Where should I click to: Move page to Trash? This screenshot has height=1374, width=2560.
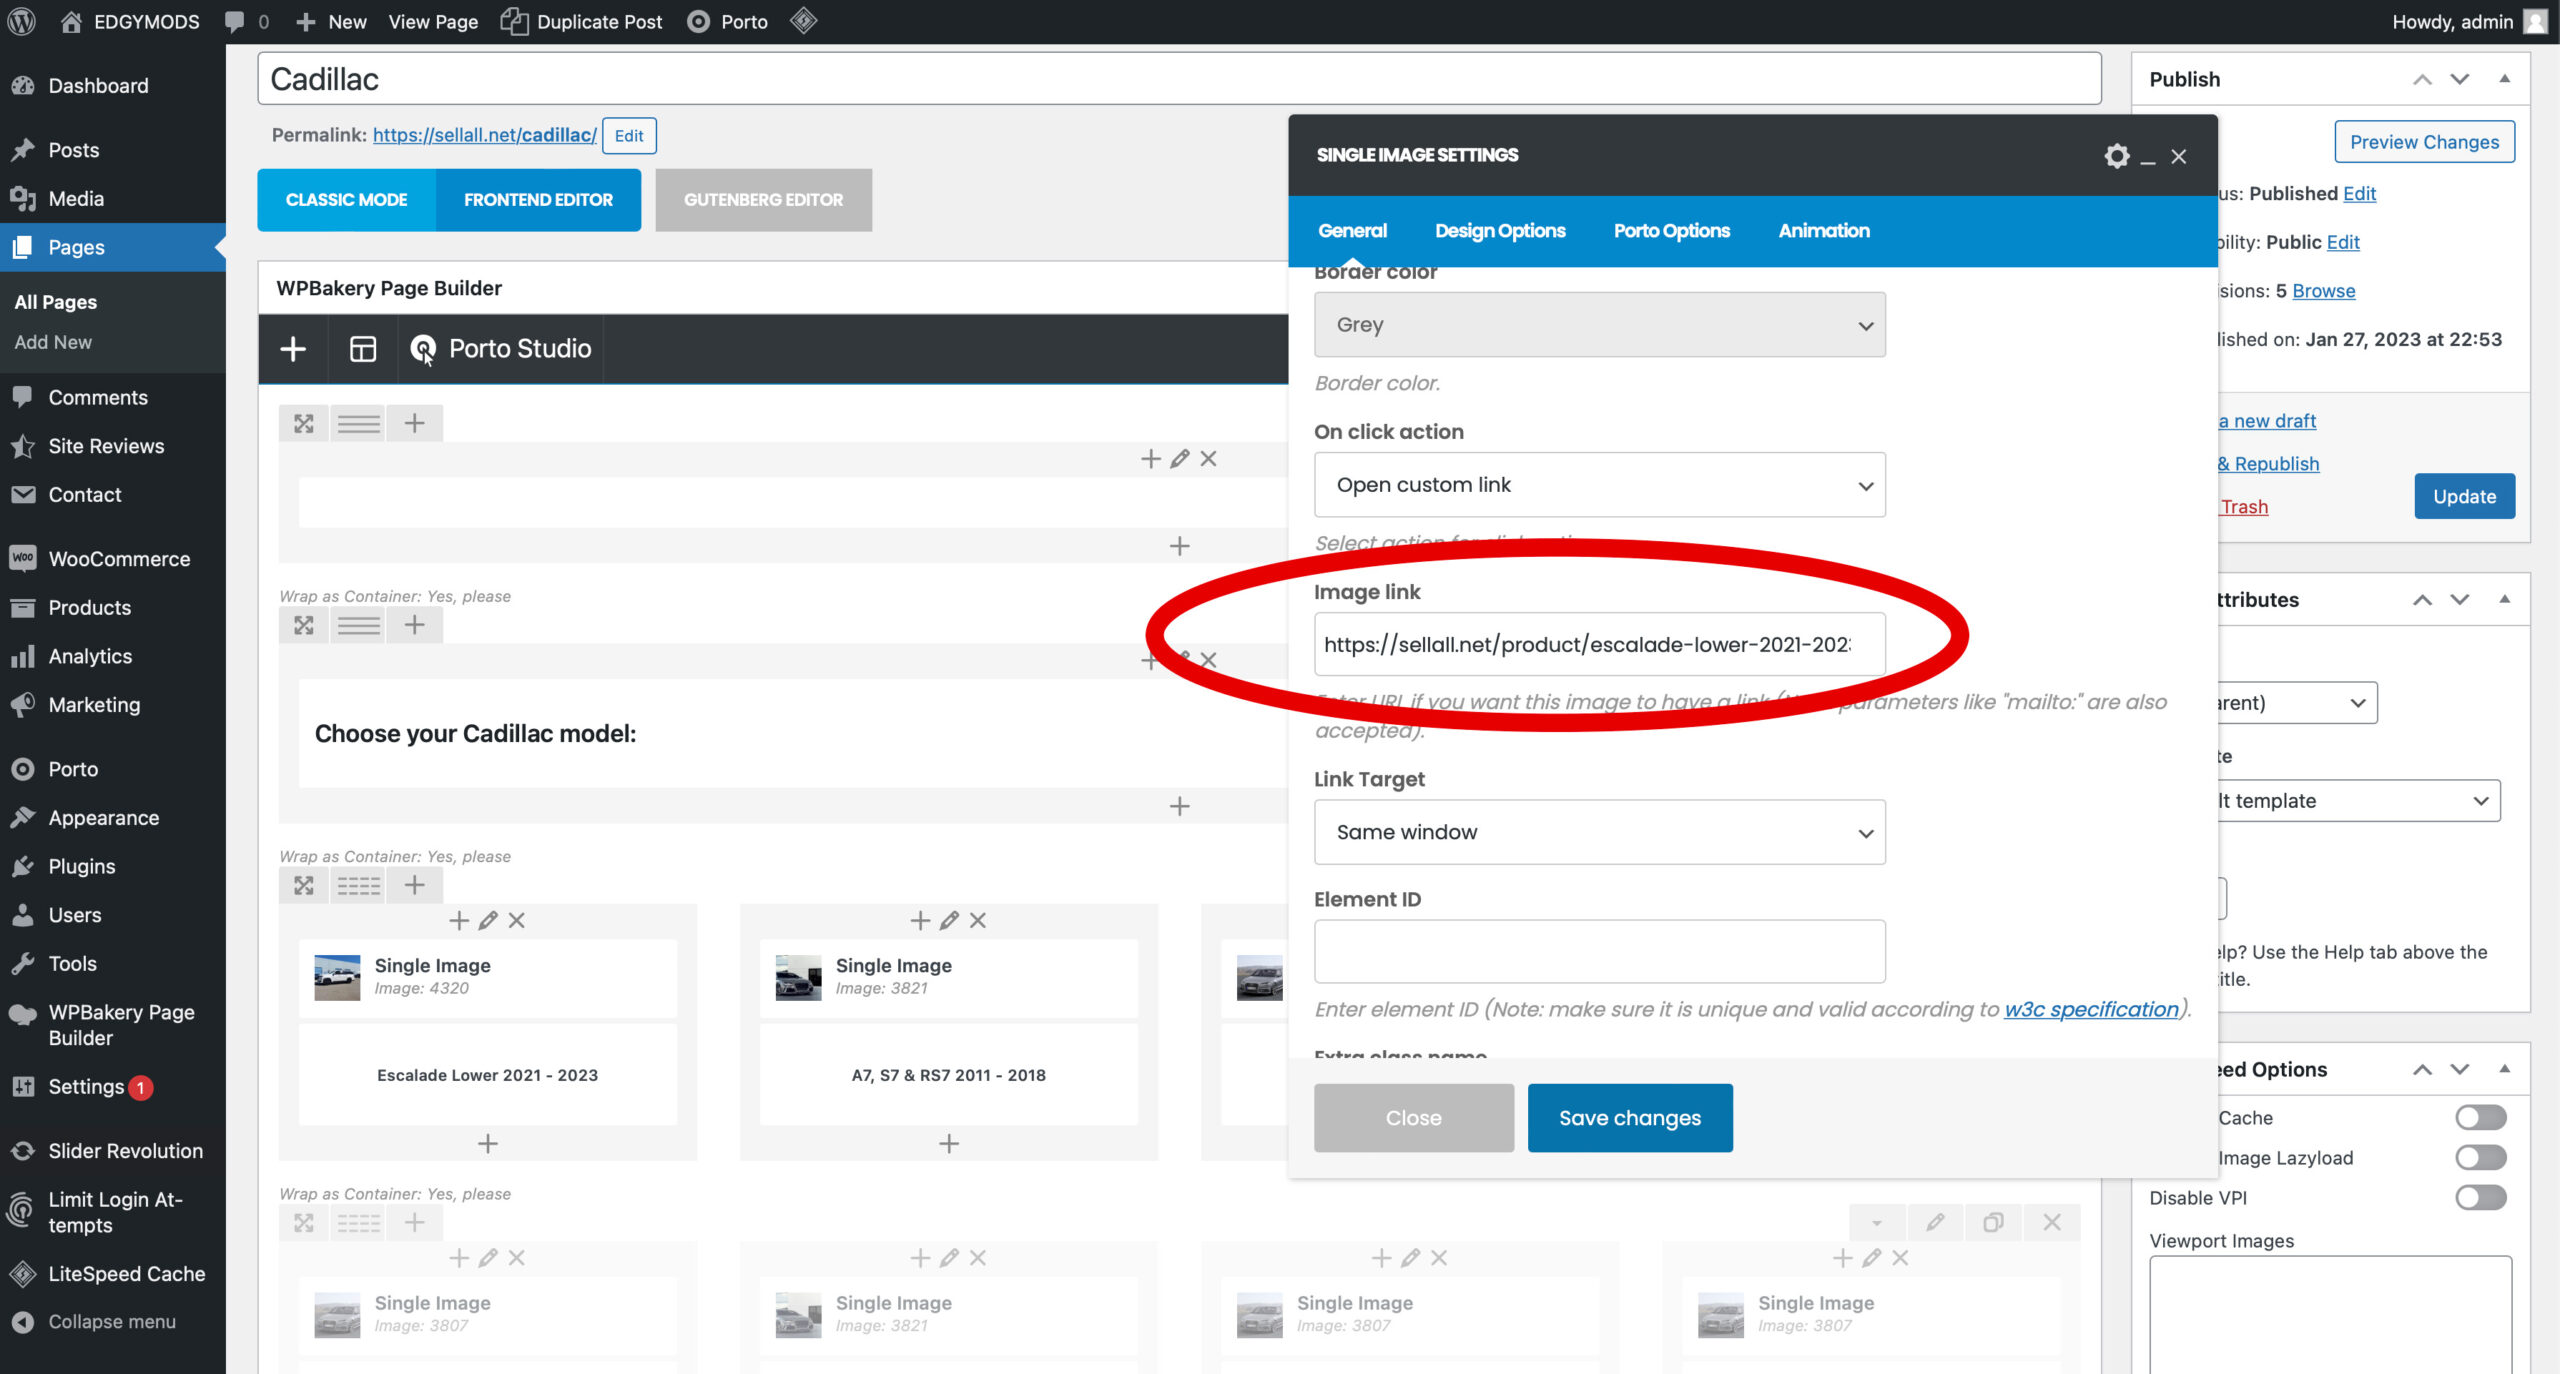tap(2244, 507)
